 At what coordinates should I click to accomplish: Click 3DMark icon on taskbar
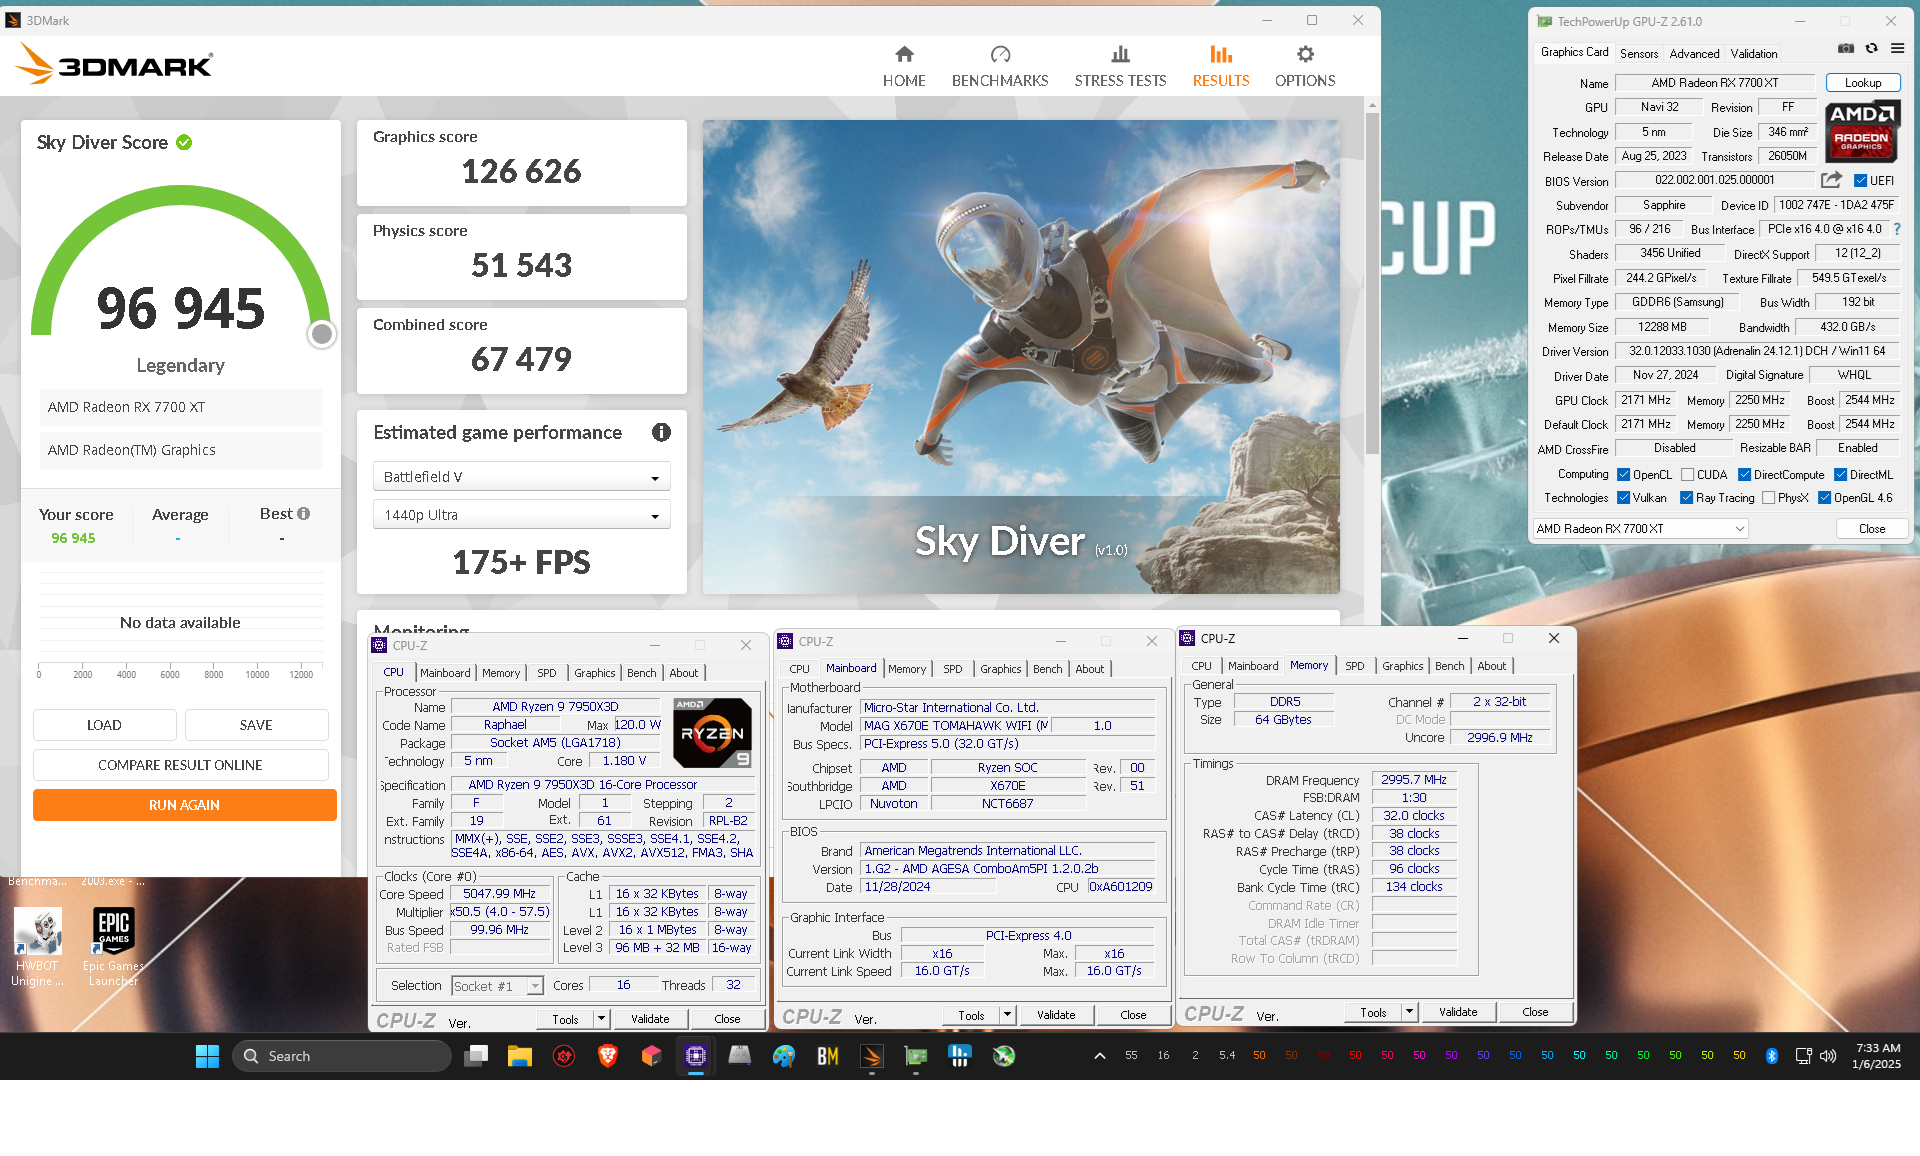coord(872,1056)
